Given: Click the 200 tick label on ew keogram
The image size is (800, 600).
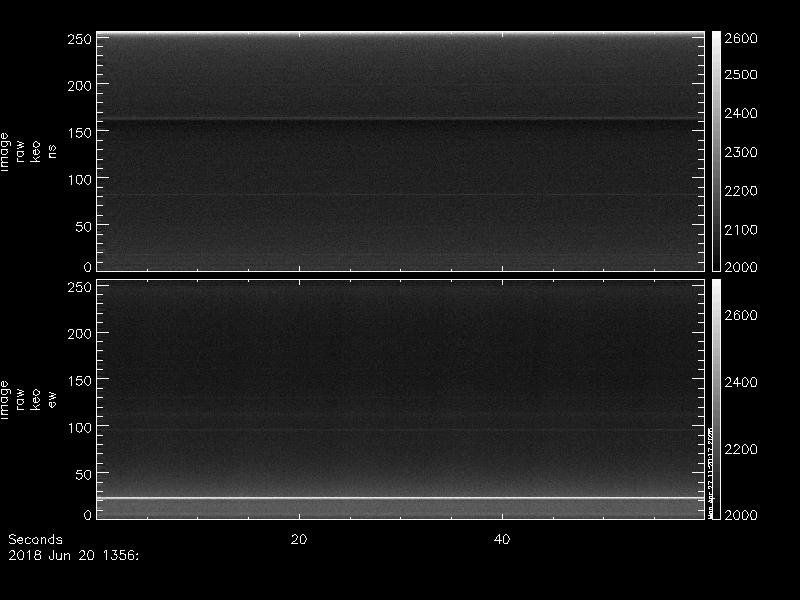Looking at the screenshot, I should pyautogui.click(x=79, y=334).
